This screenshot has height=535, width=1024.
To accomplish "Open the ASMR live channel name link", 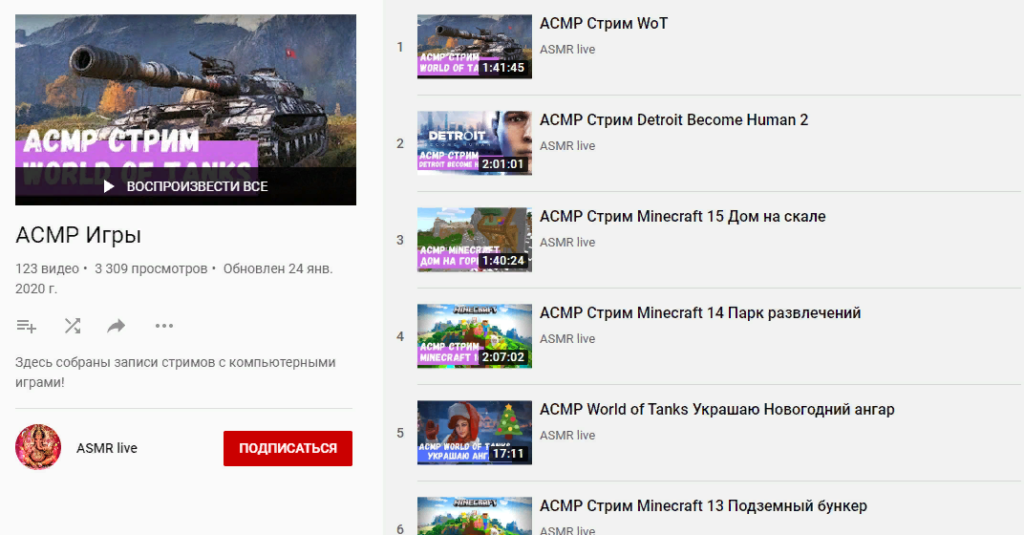I will pyautogui.click(x=107, y=448).
